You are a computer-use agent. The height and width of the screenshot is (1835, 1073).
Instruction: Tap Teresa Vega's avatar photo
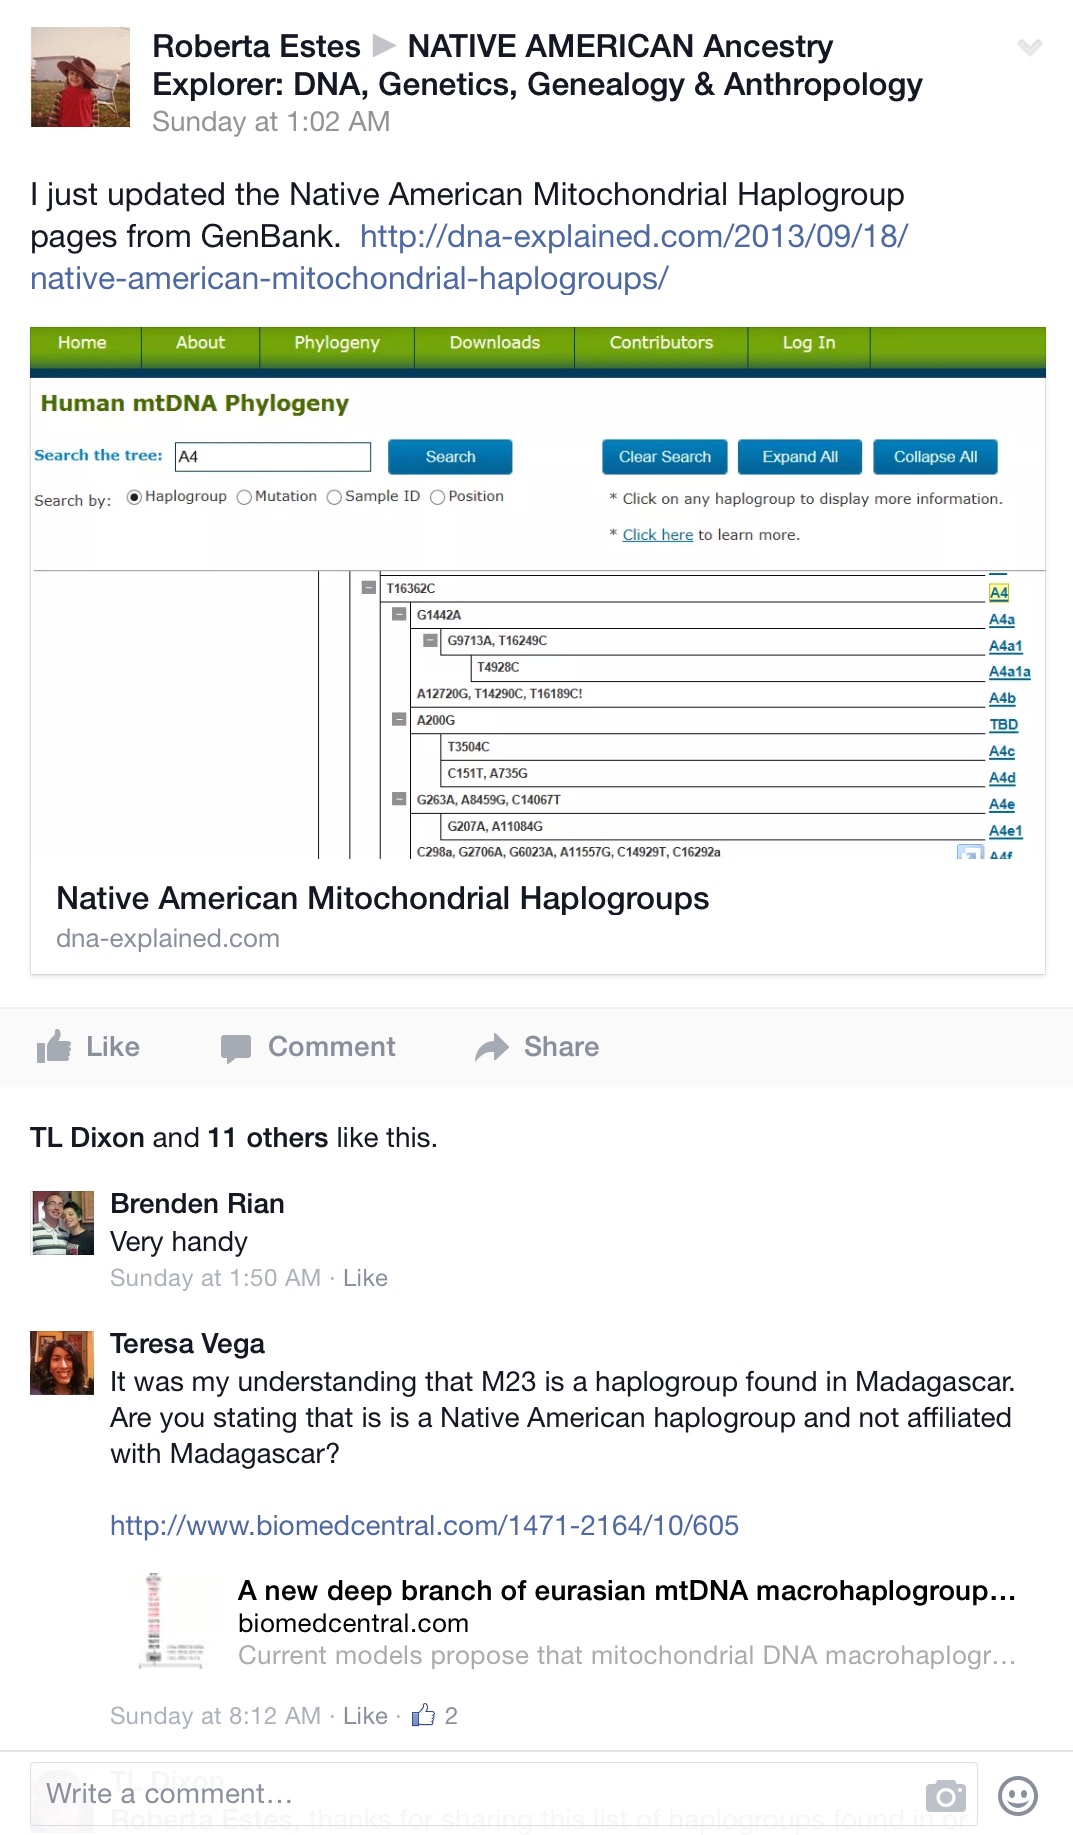[62, 1362]
